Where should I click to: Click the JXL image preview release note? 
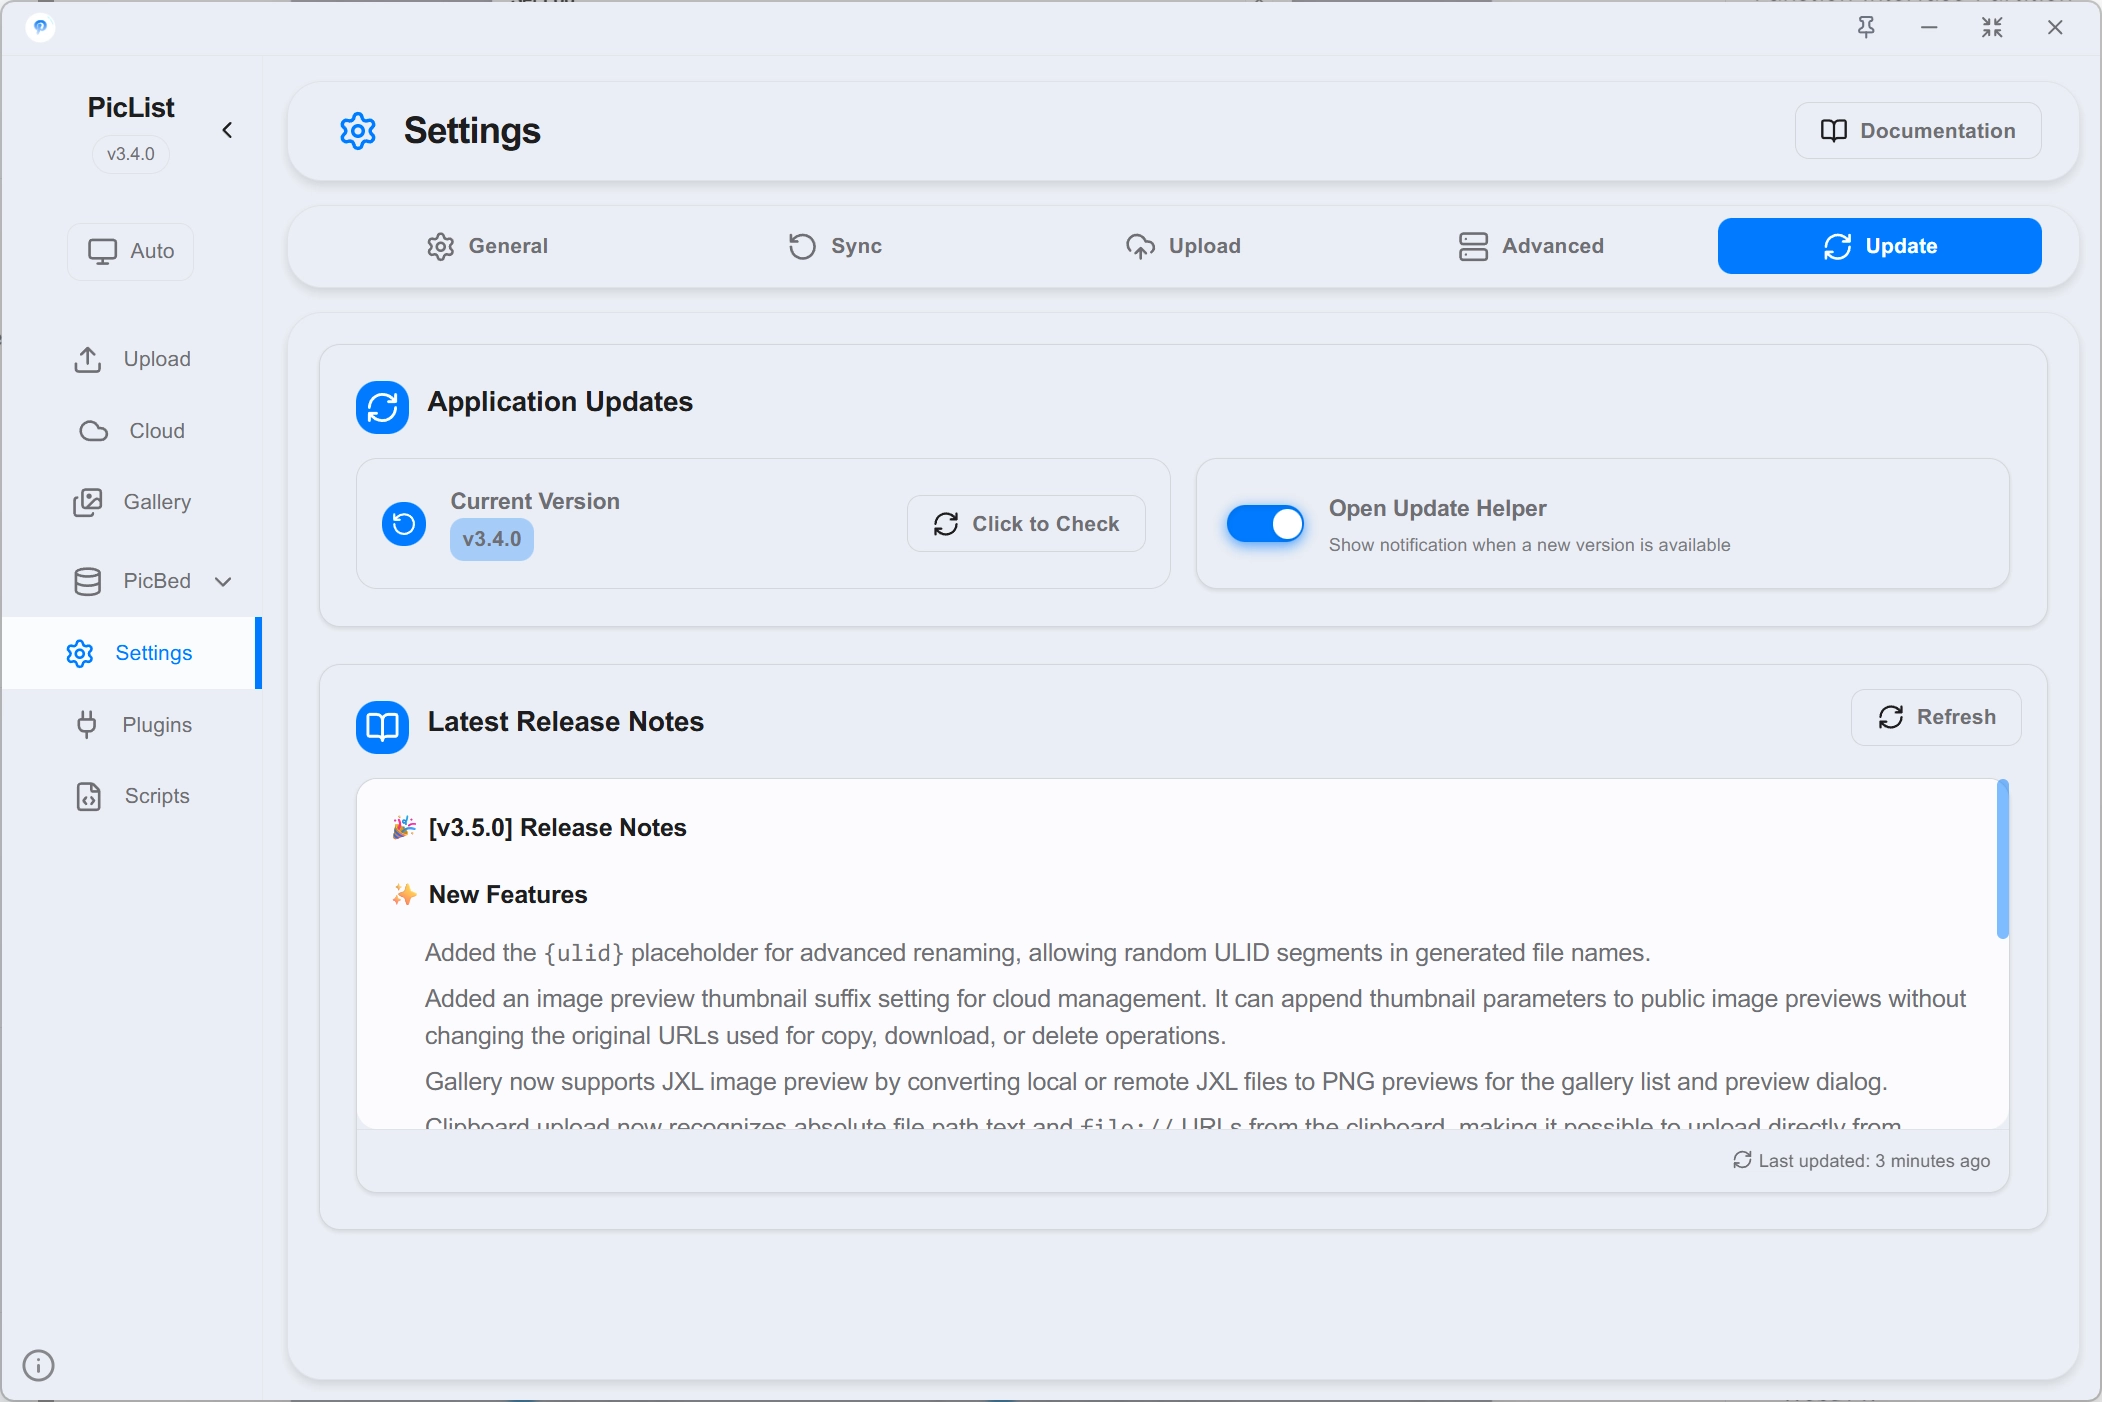point(1156,1082)
